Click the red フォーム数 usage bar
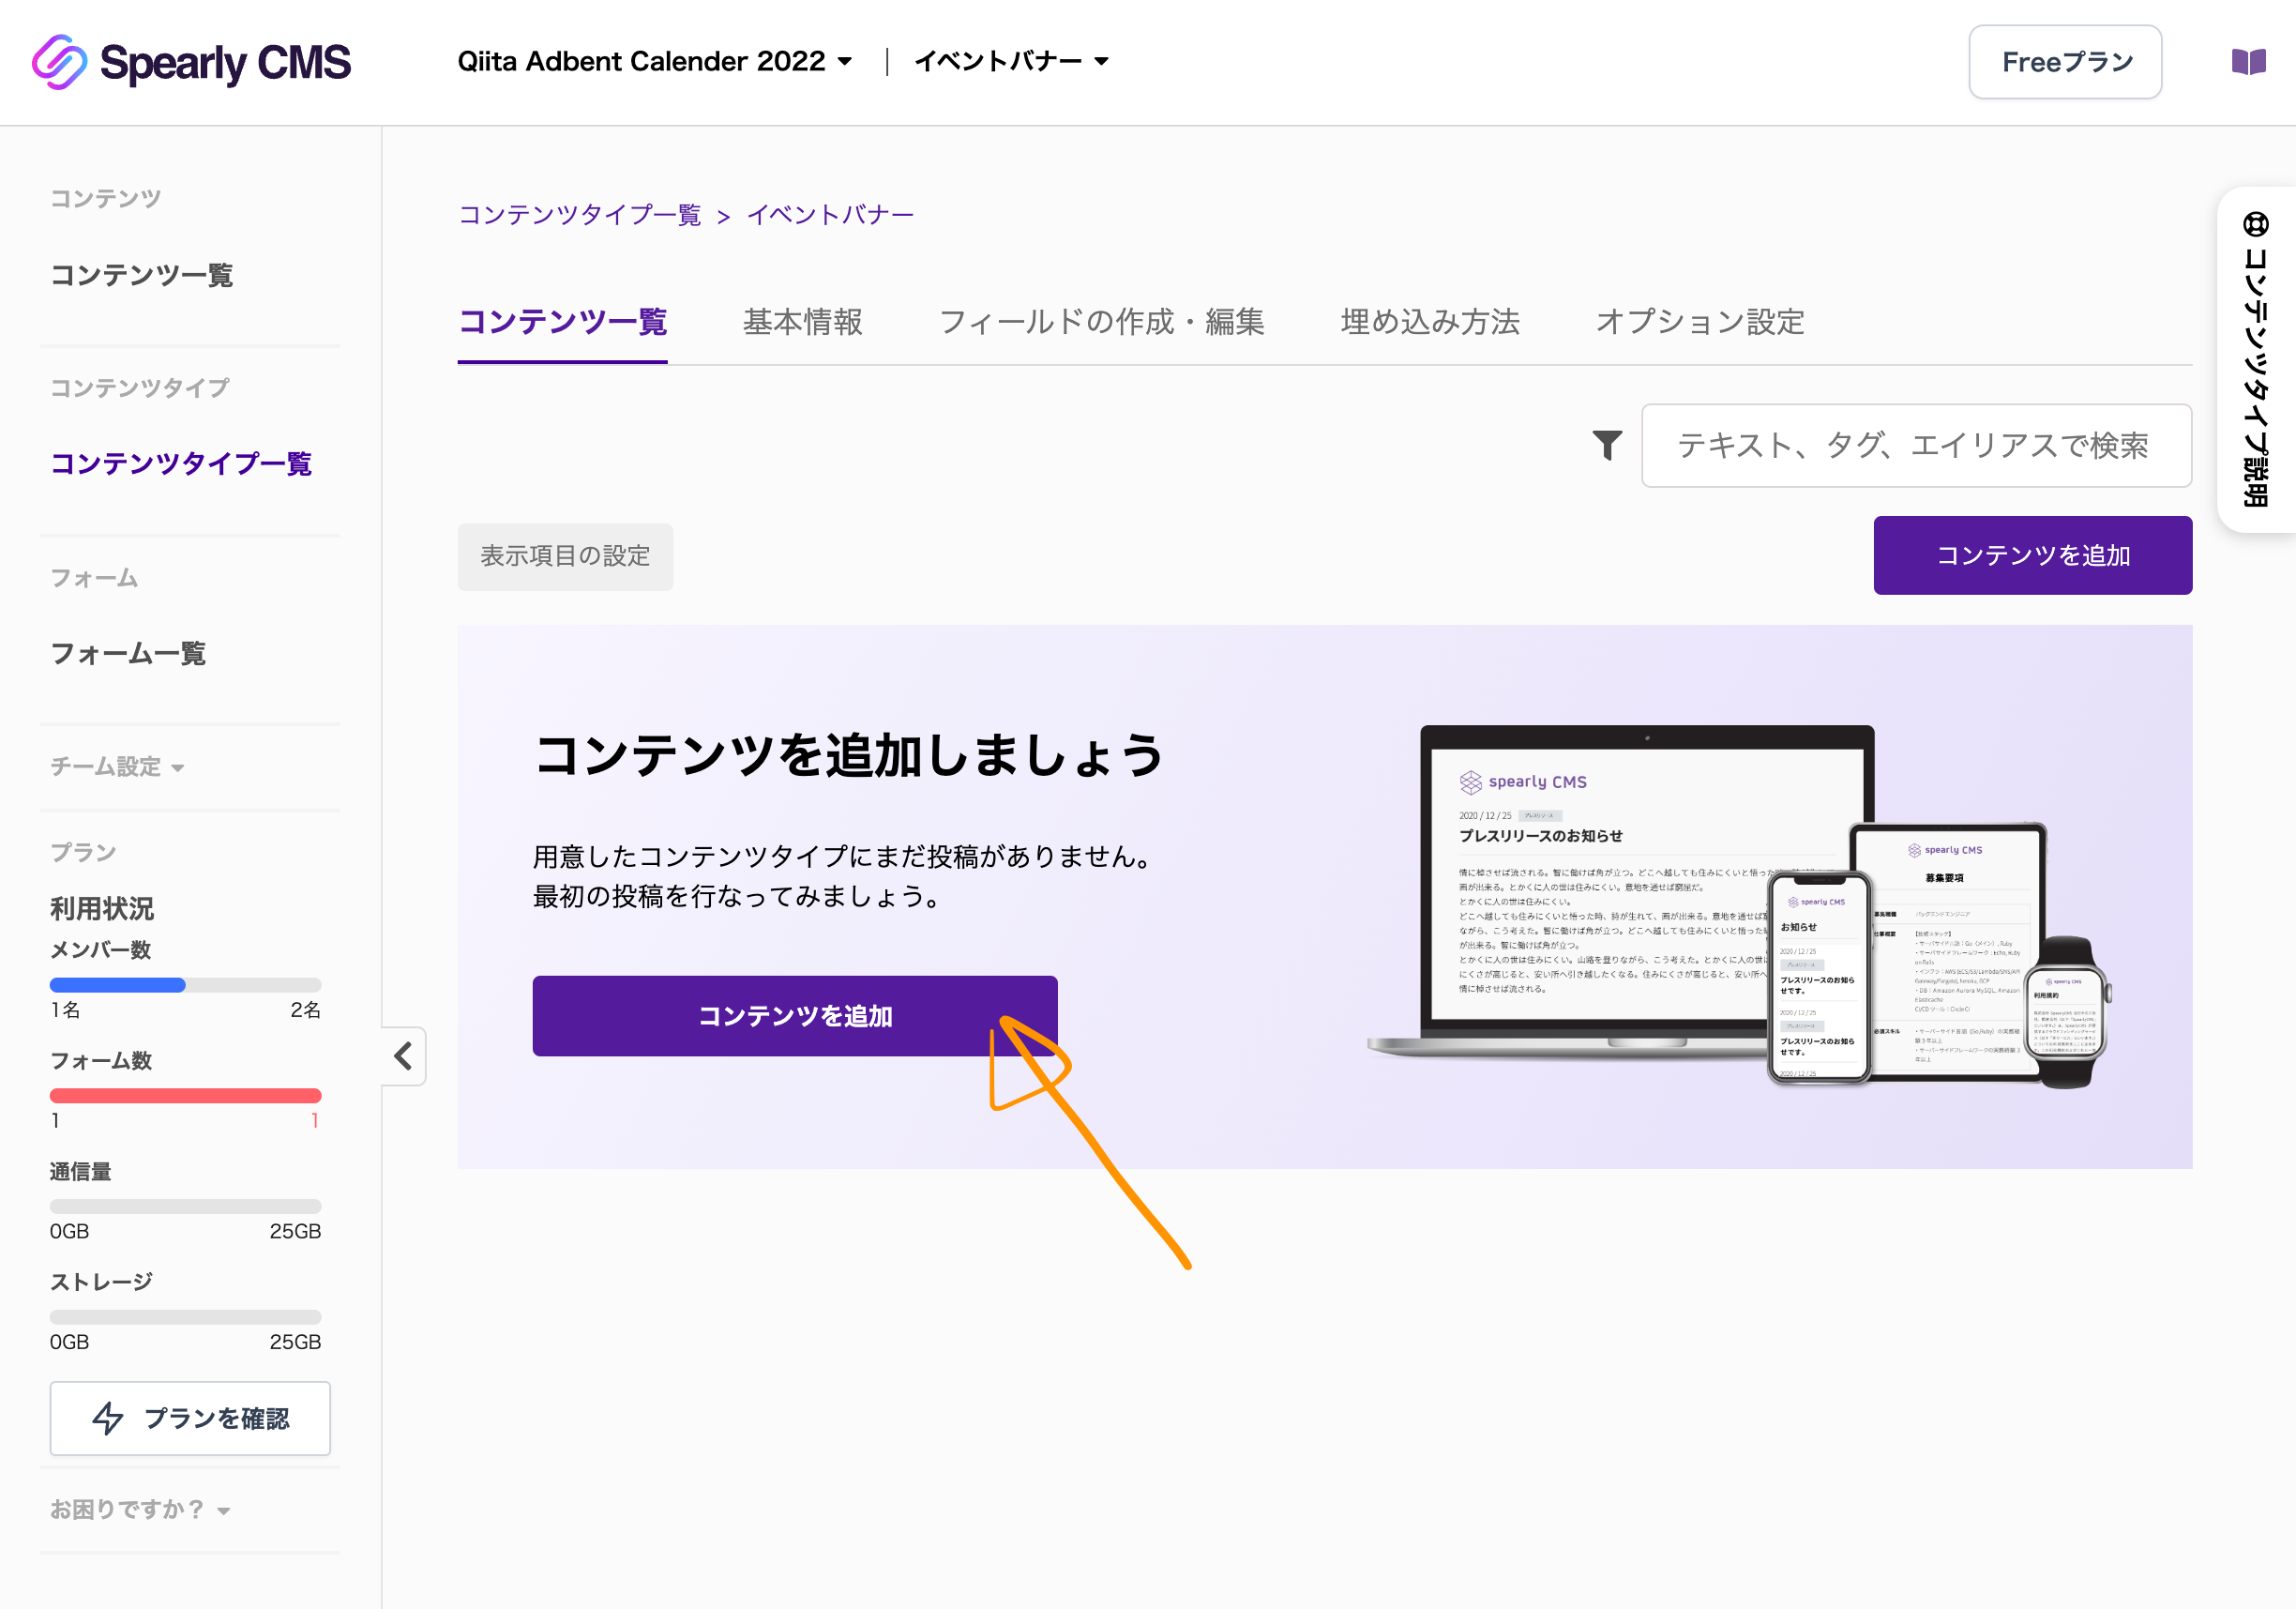The width and height of the screenshot is (2296, 1609). (185, 1095)
